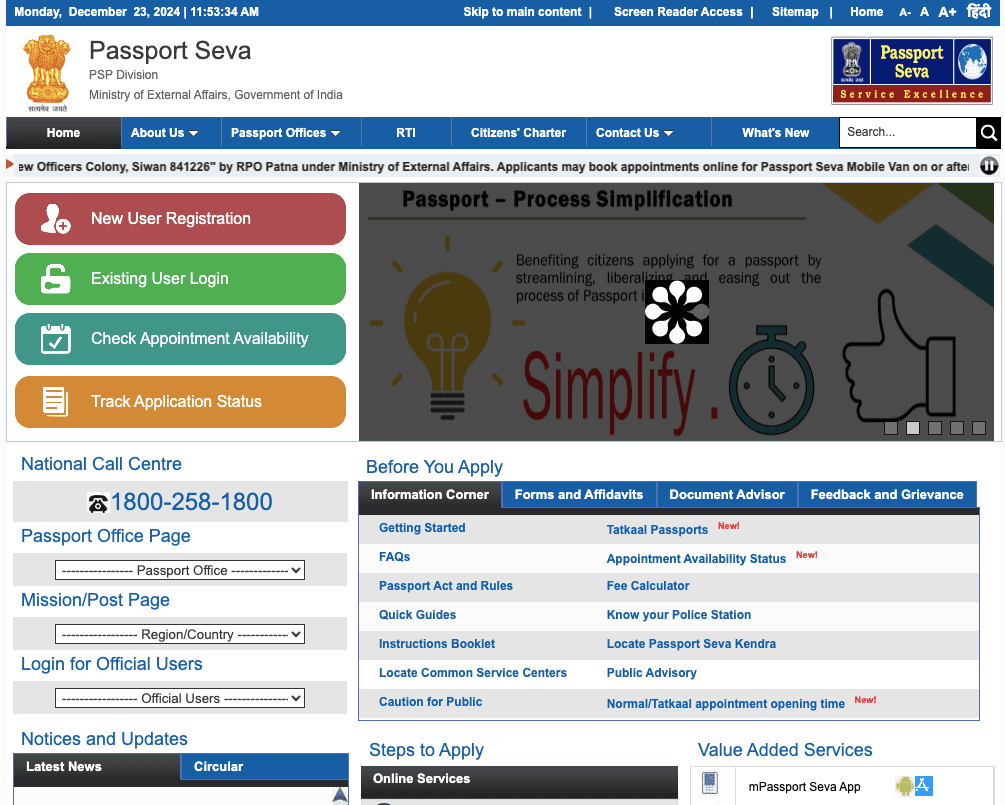Reset font size with normal A

point(924,12)
